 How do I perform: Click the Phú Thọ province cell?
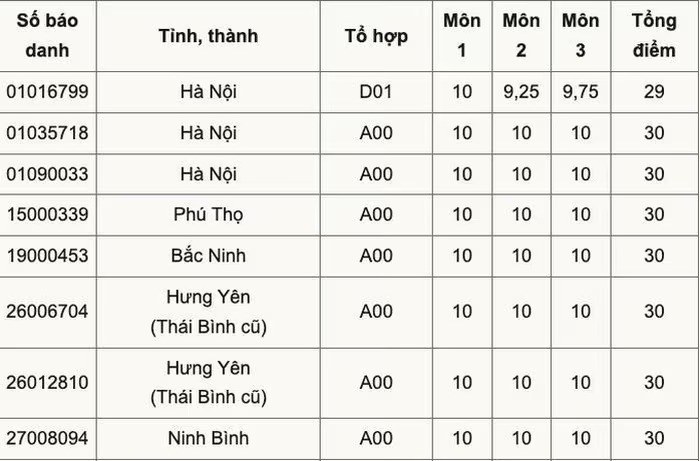click(208, 215)
